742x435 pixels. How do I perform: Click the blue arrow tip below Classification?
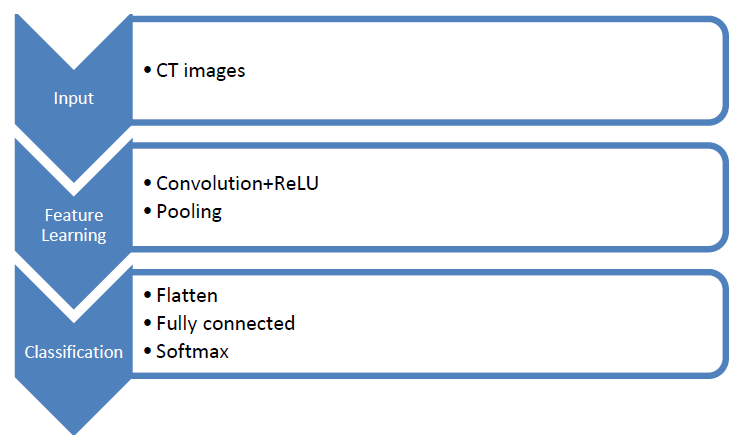(x=73, y=419)
